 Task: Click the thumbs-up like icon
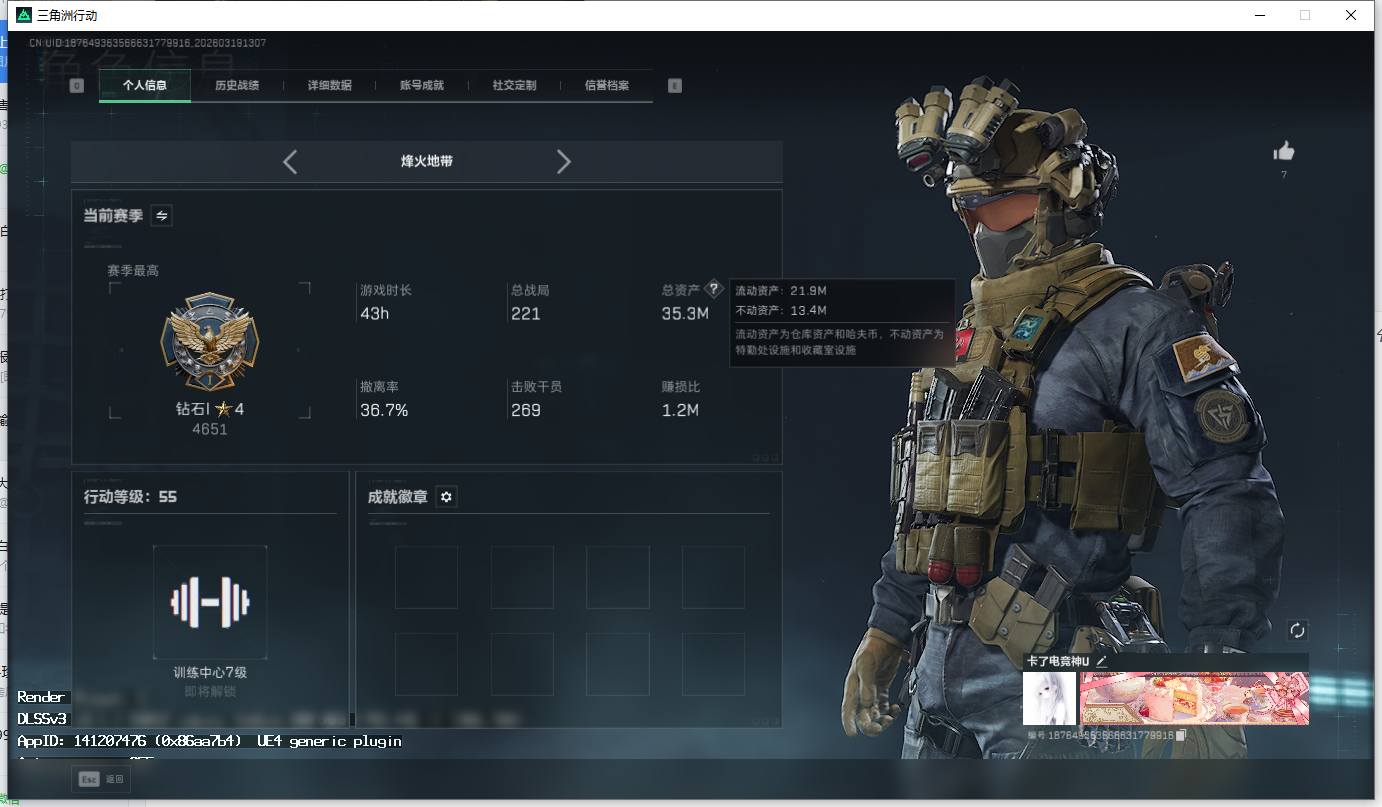pyautogui.click(x=1283, y=151)
